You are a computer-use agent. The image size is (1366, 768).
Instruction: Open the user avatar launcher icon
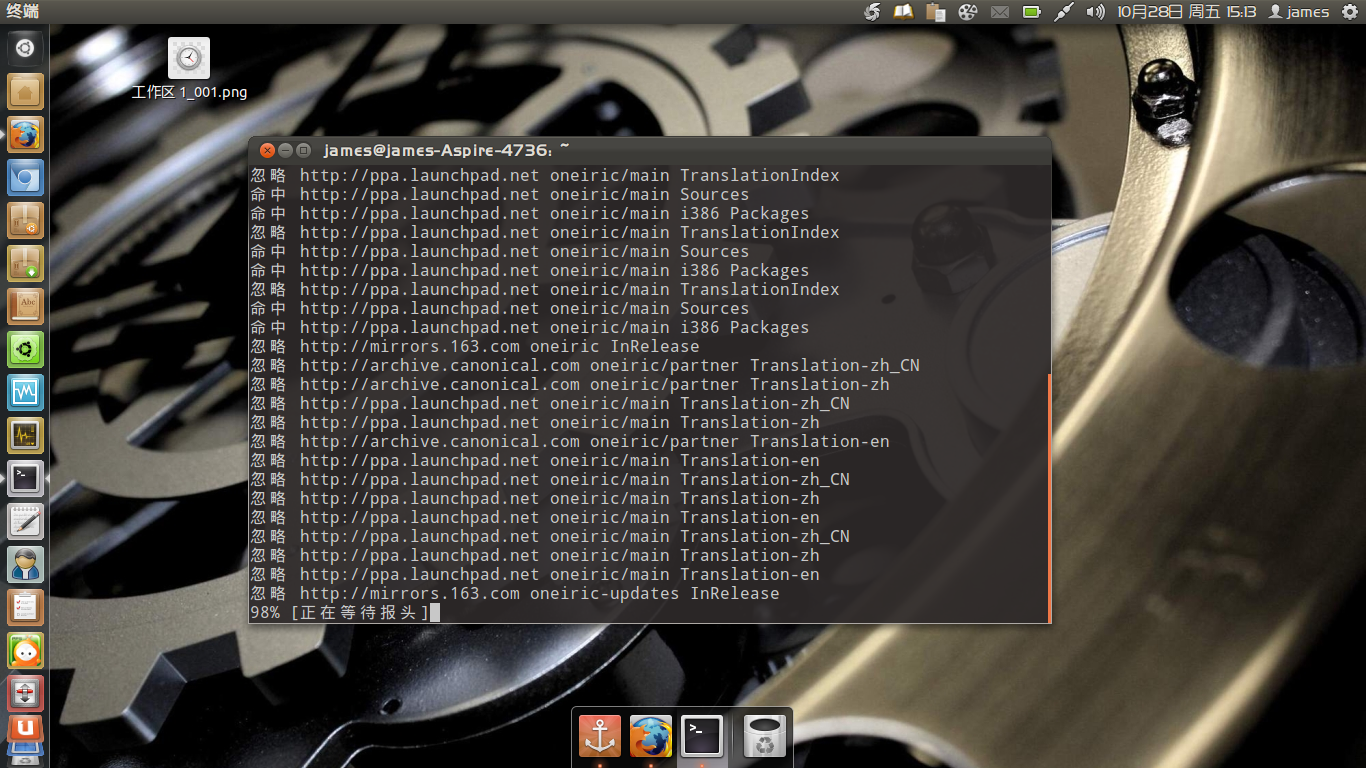[x=25, y=564]
